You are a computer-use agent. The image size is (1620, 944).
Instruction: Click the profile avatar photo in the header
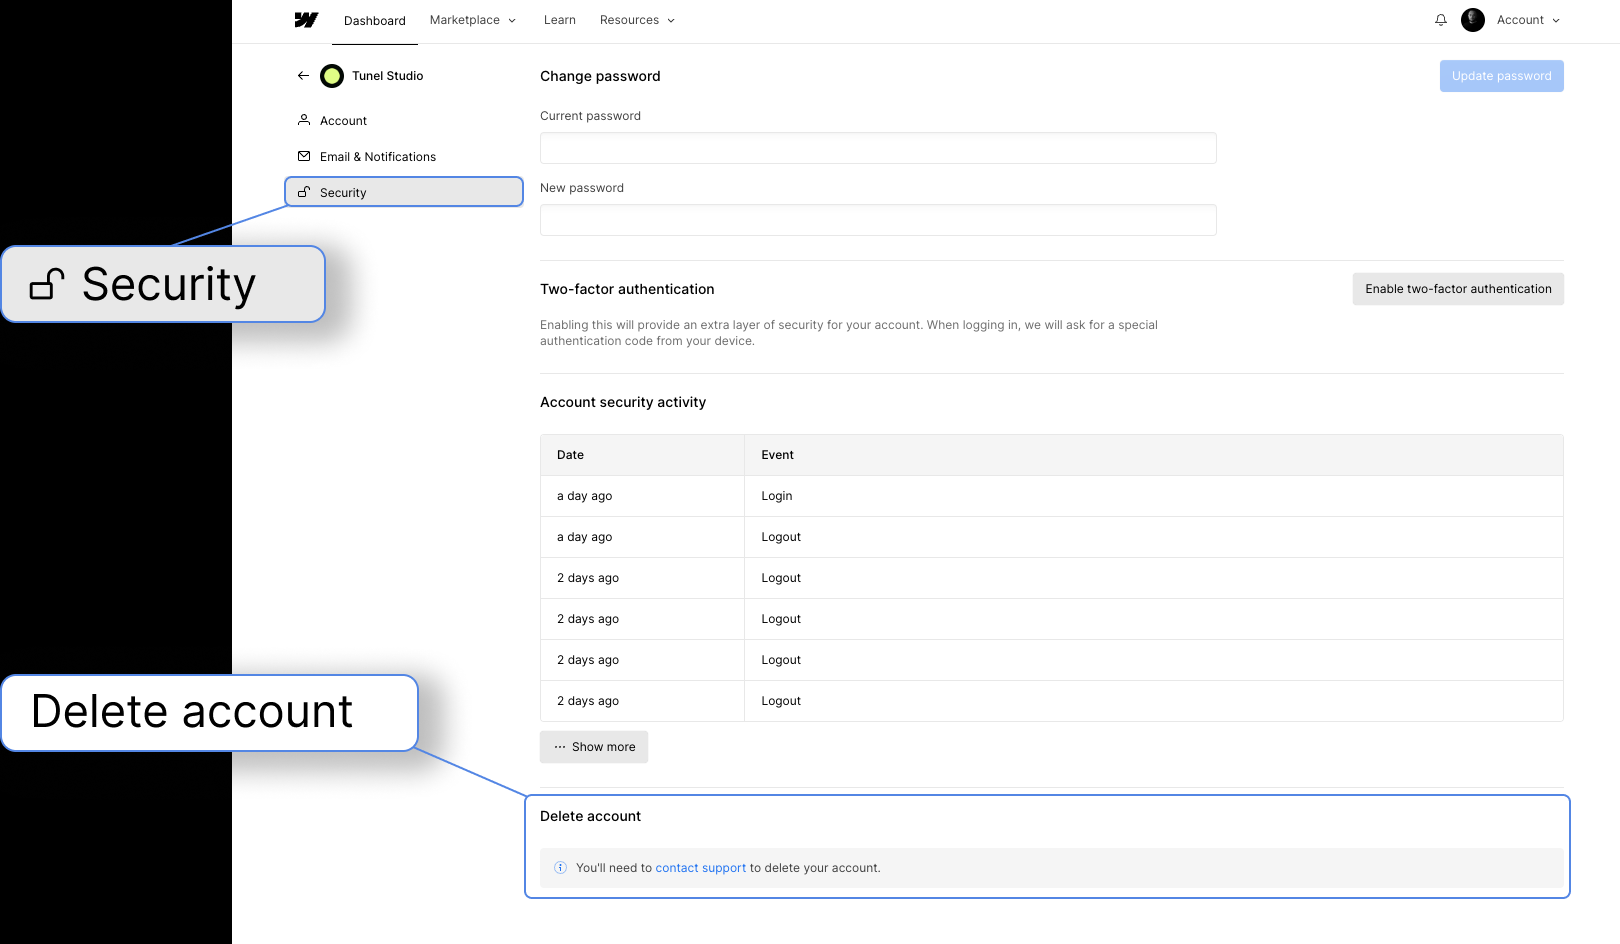pyautogui.click(x=1472, y=20)
